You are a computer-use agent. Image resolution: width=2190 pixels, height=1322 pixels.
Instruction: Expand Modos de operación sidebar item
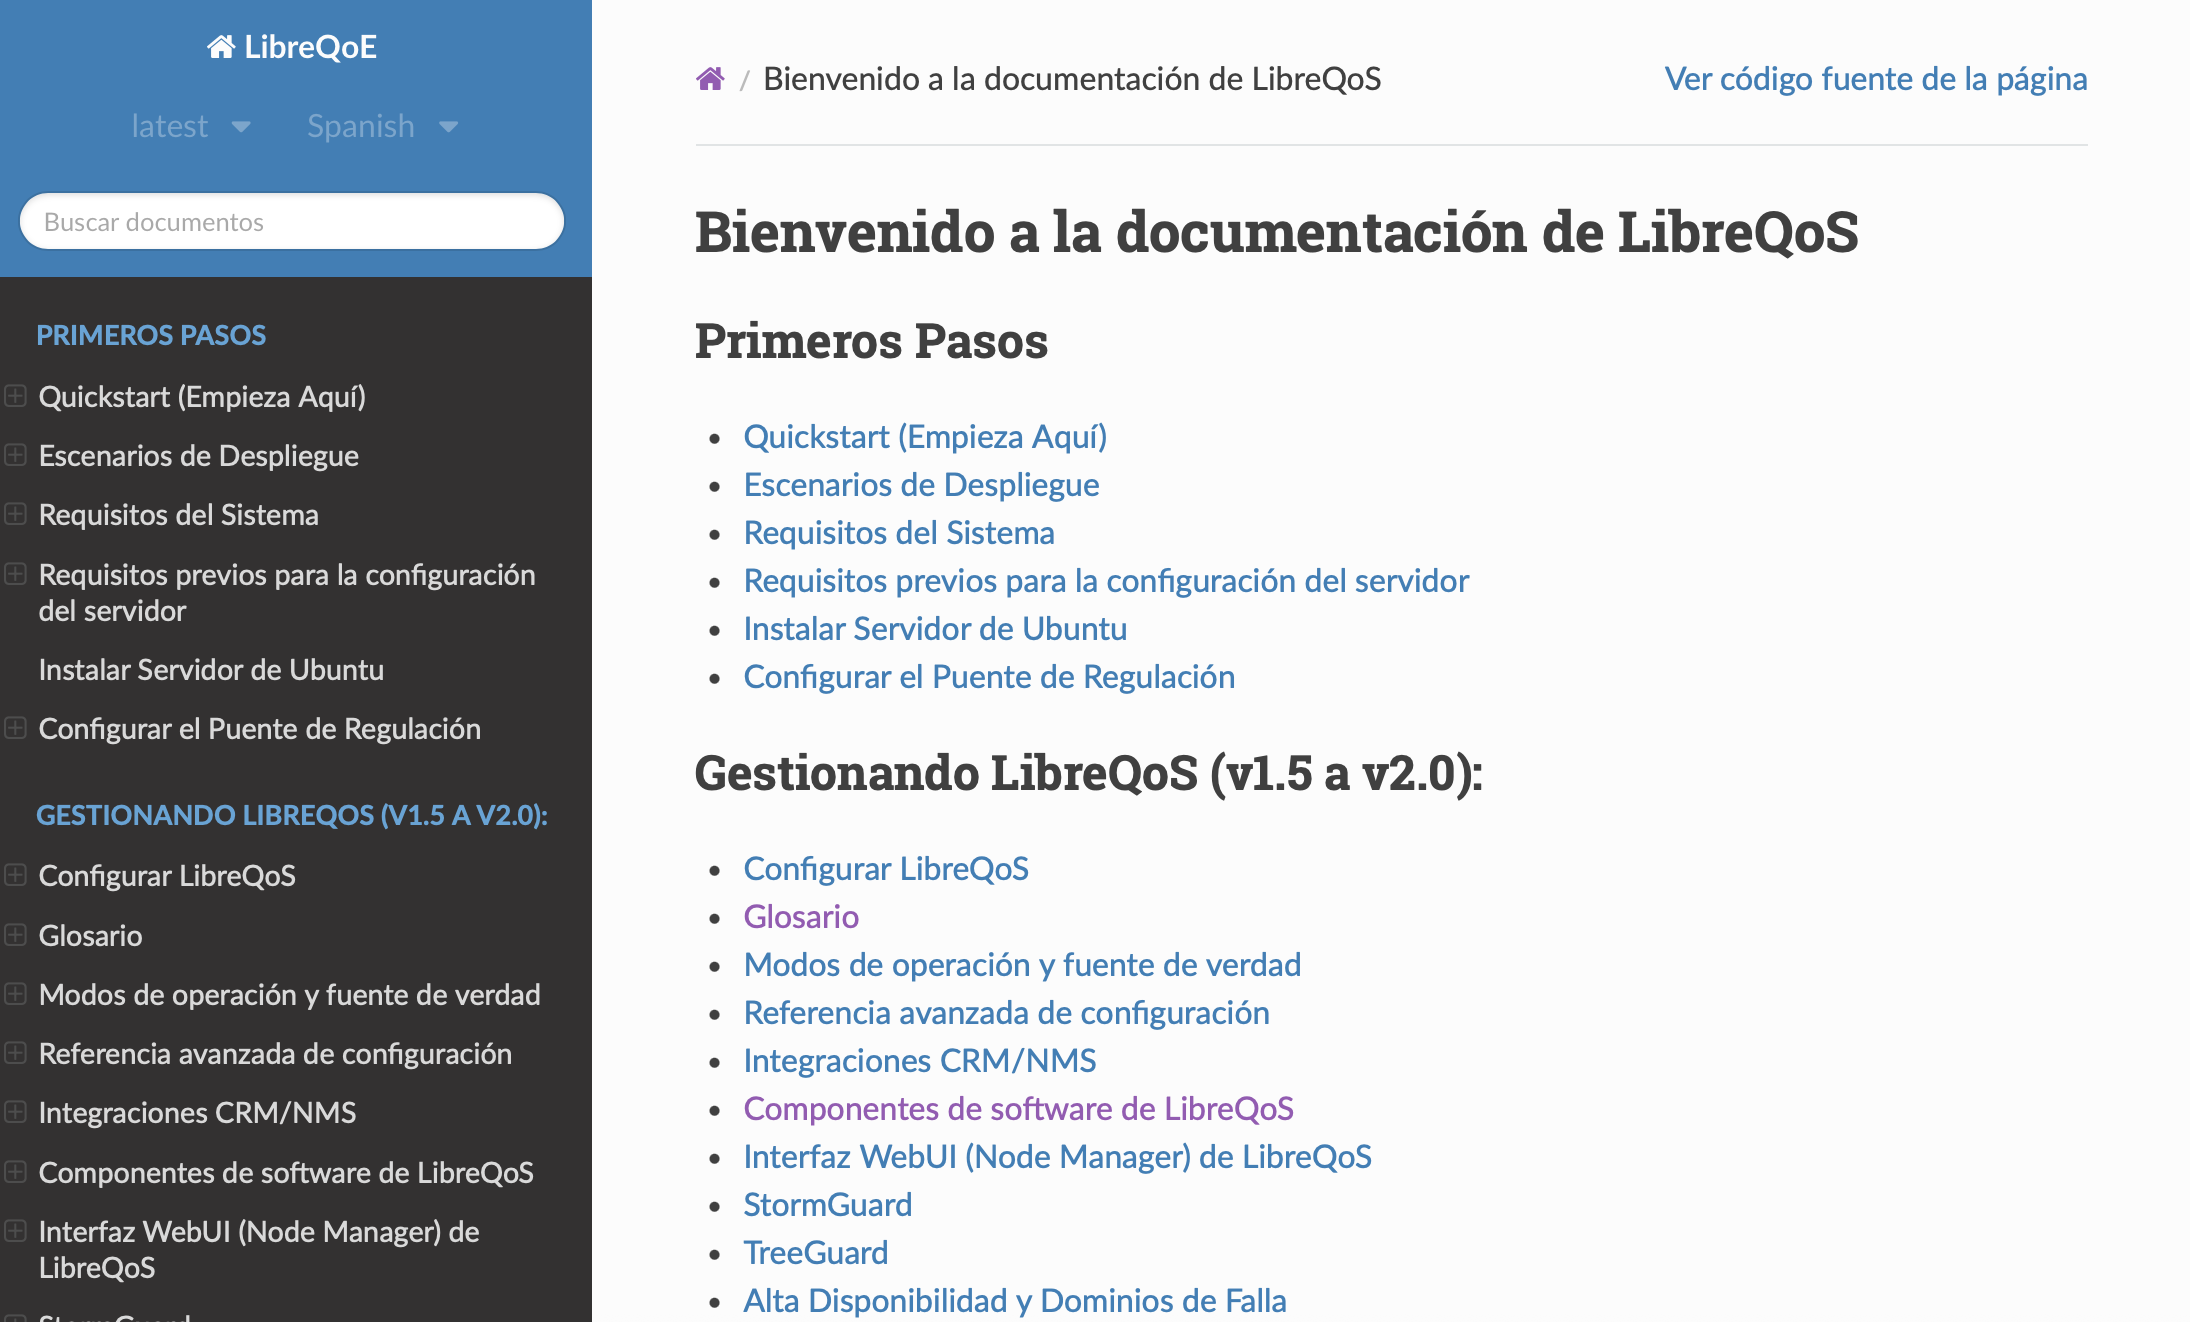(15, 994)
